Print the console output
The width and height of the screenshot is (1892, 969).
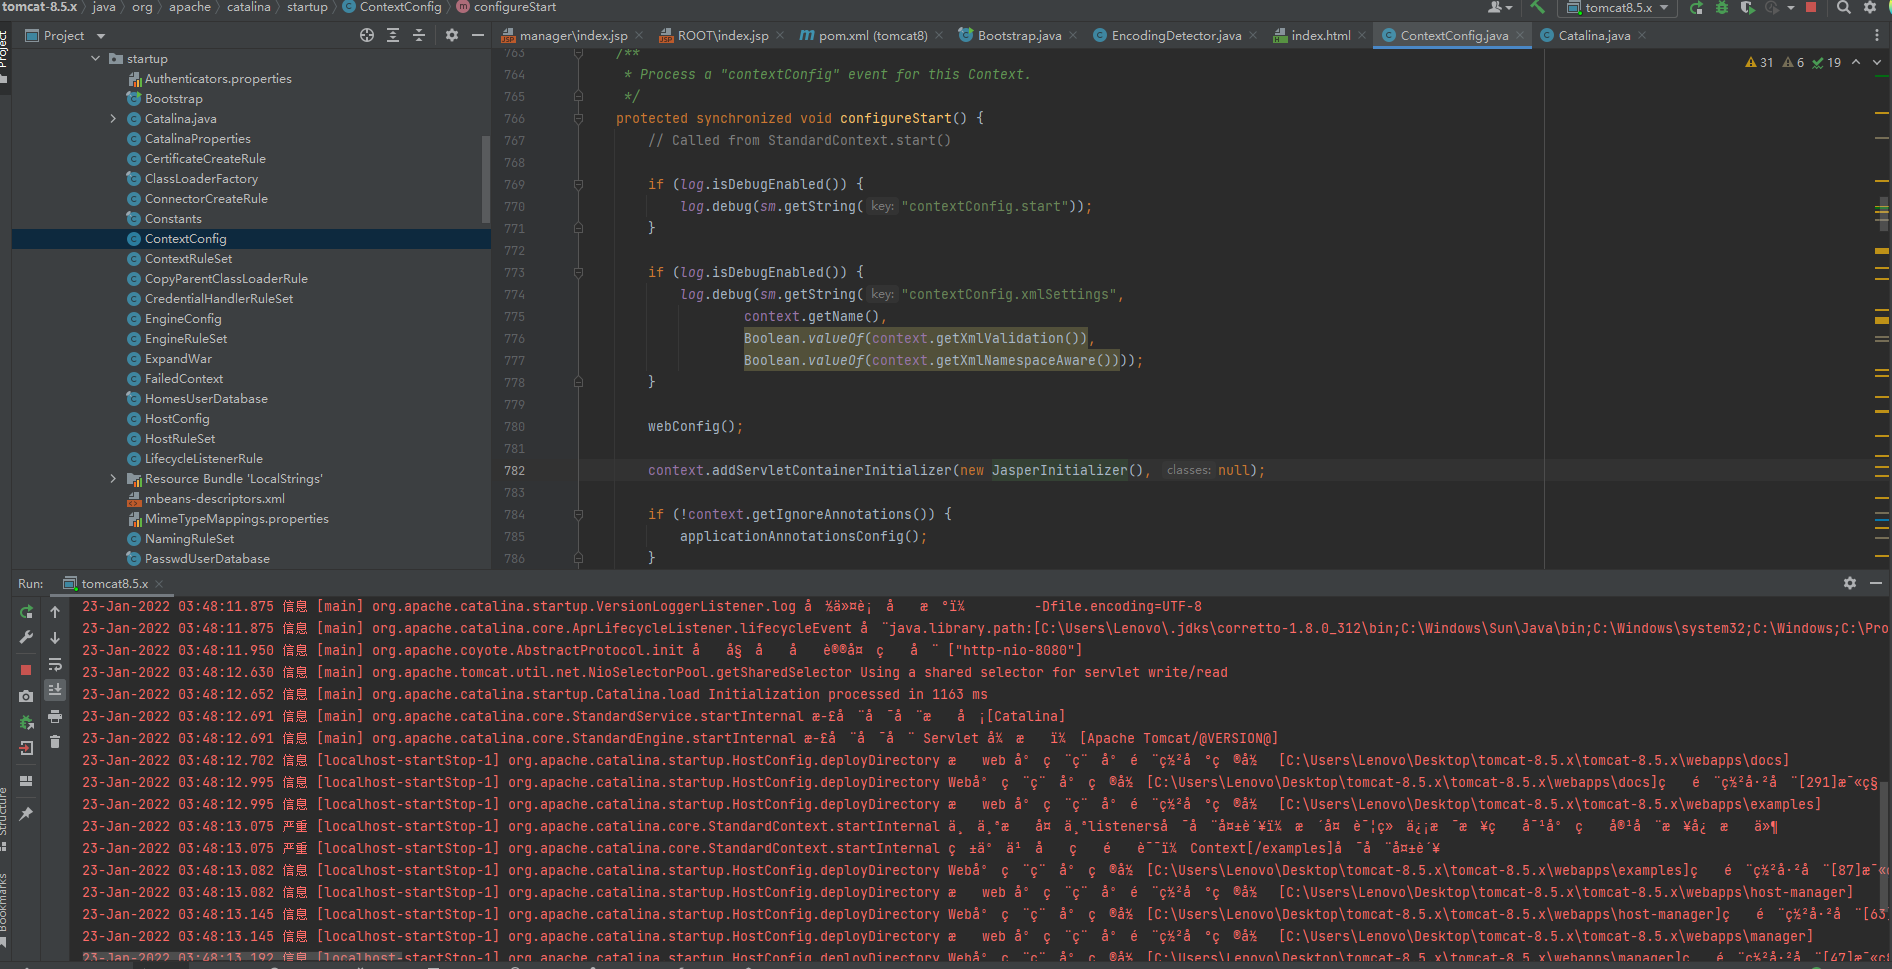pos(55,716)
